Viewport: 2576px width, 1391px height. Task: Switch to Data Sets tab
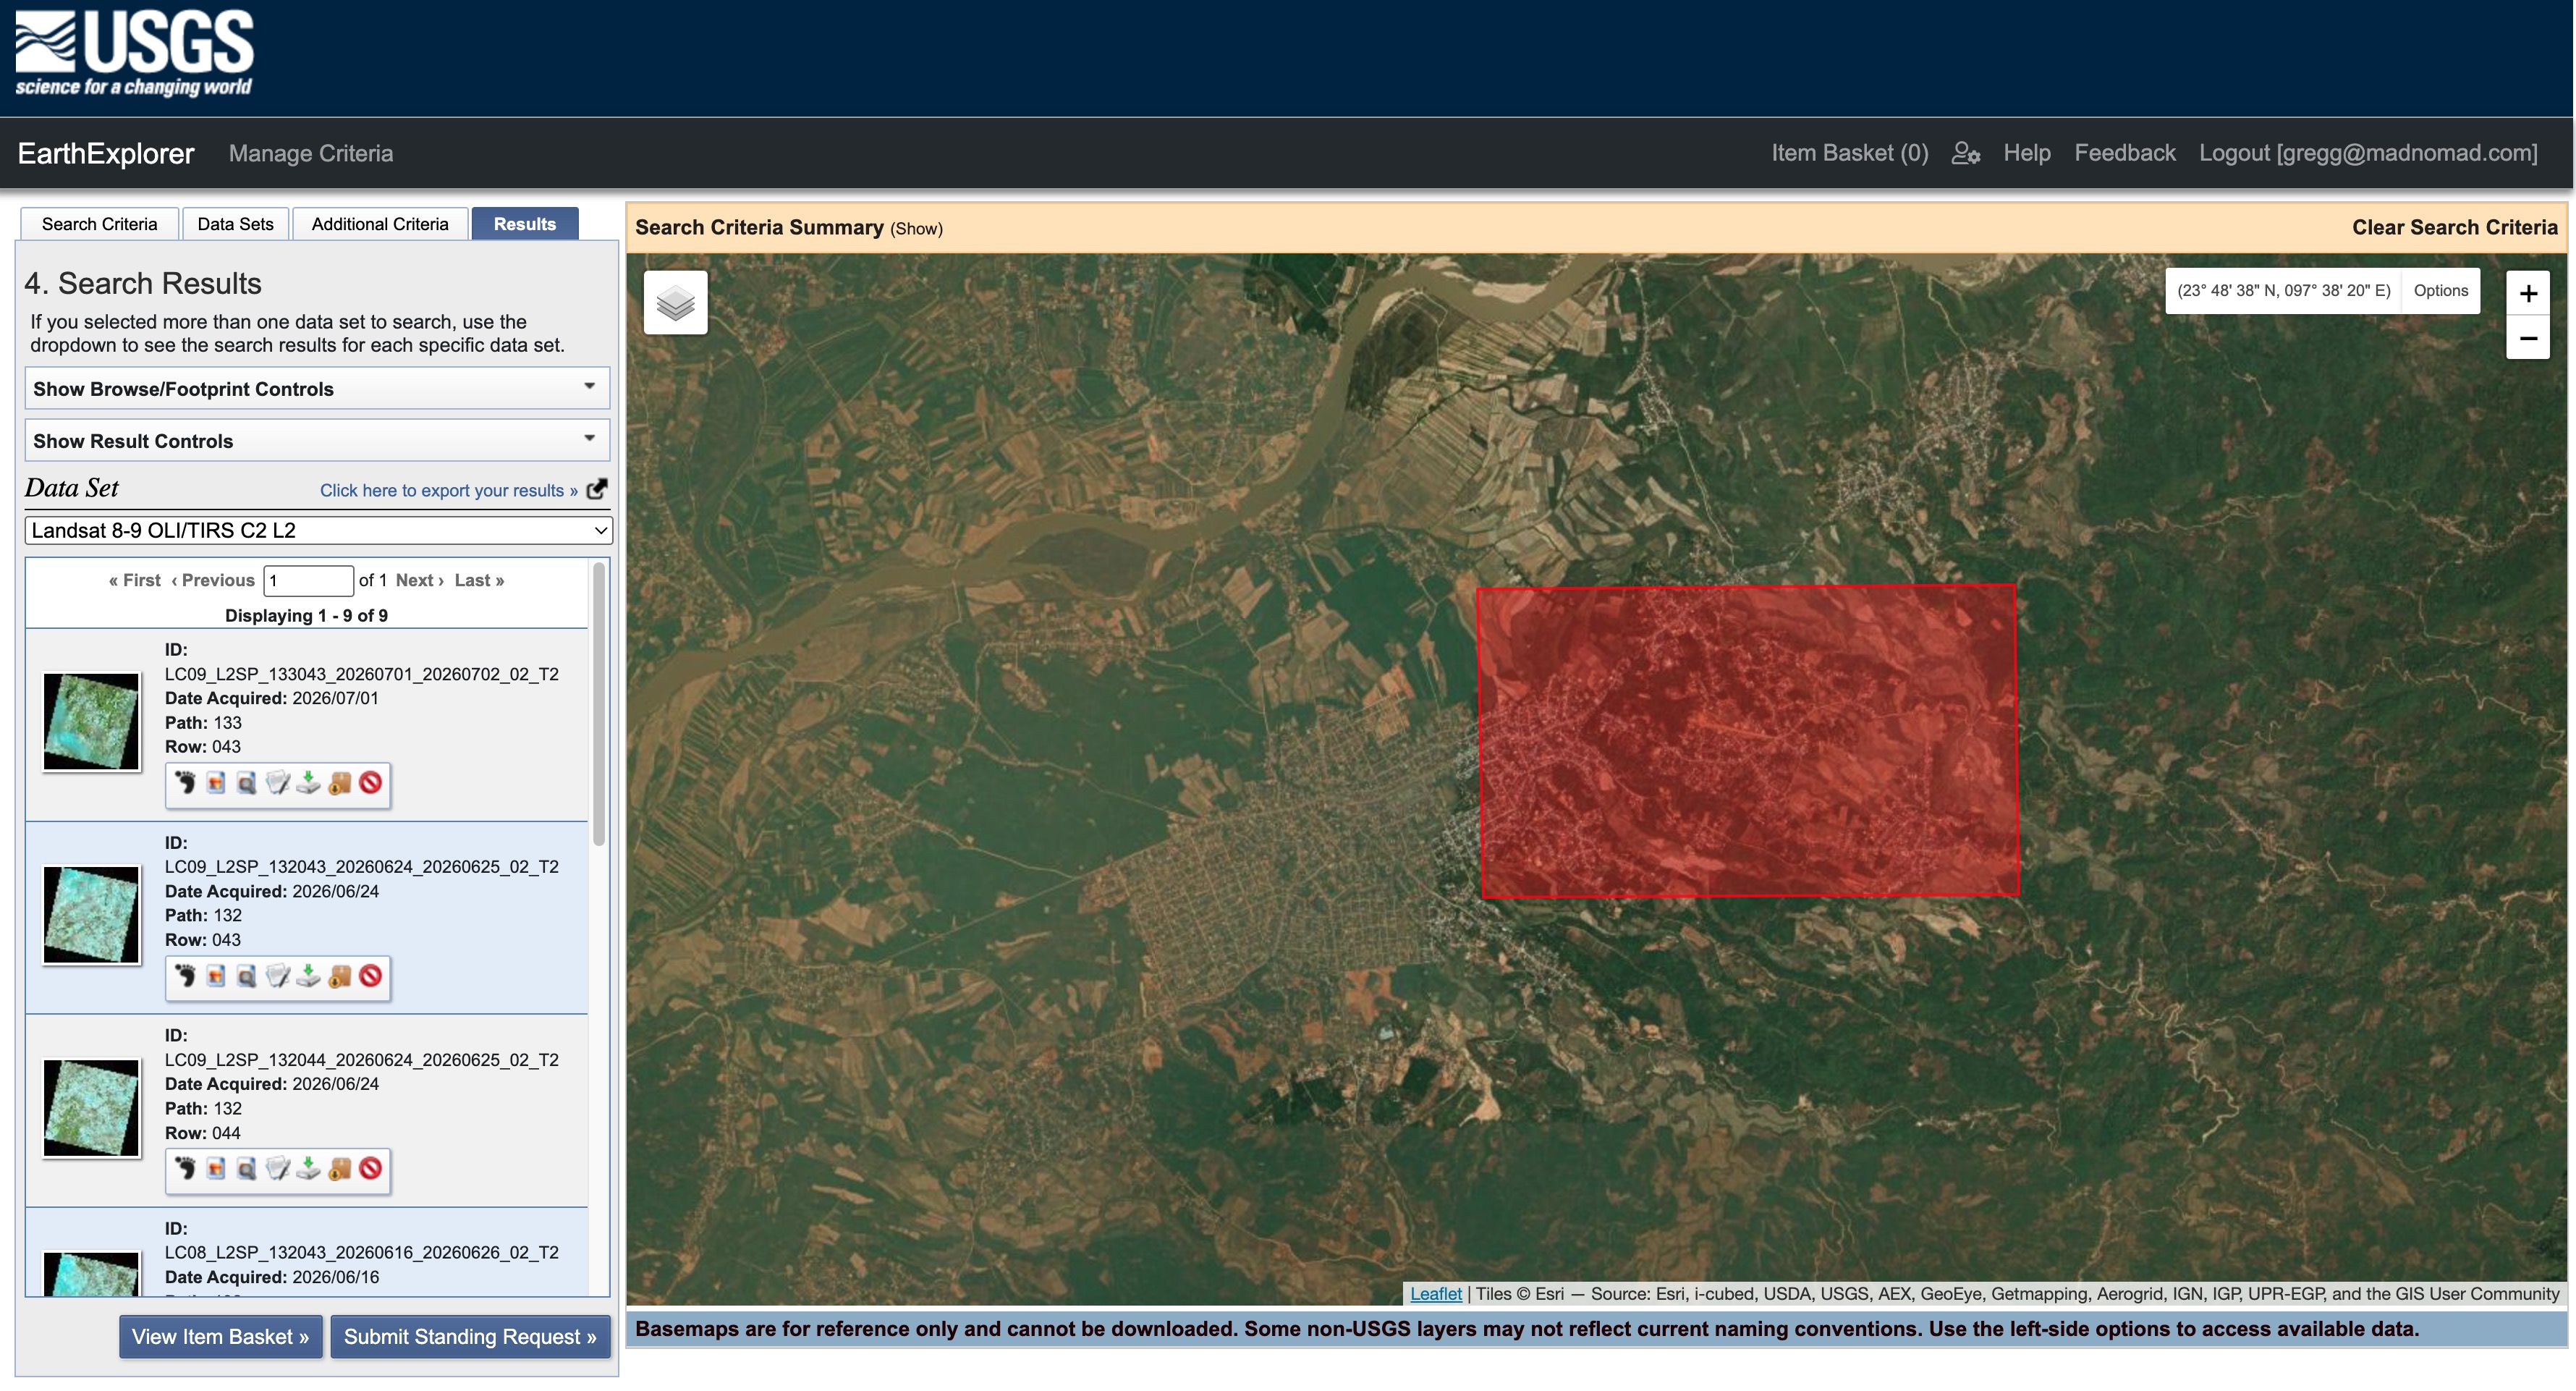point(235,224)
